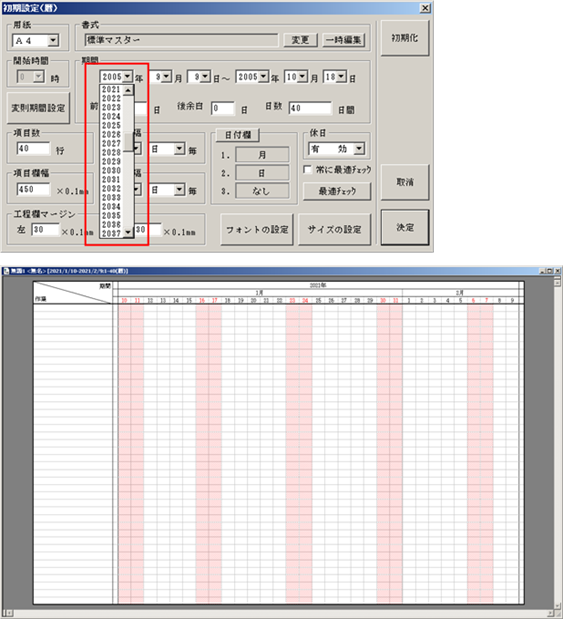Click the 2021年 year header in chart
563x619 pixels.
[x=318, y=285]
